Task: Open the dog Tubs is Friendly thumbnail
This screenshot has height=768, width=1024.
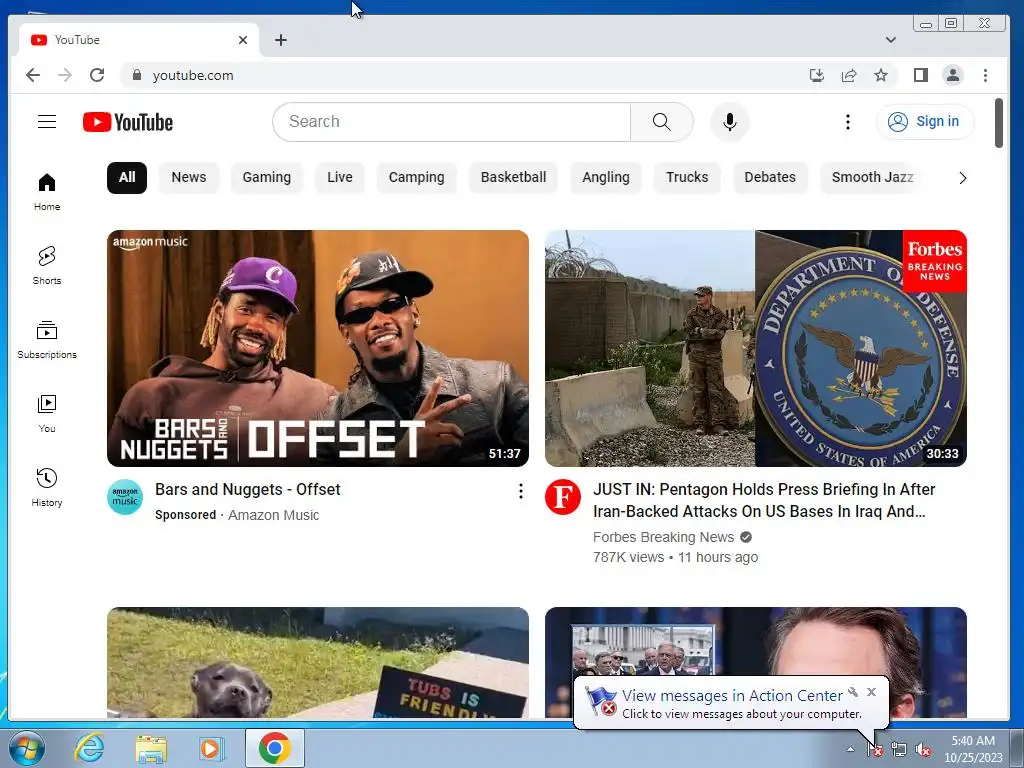Action: (318, 662)
